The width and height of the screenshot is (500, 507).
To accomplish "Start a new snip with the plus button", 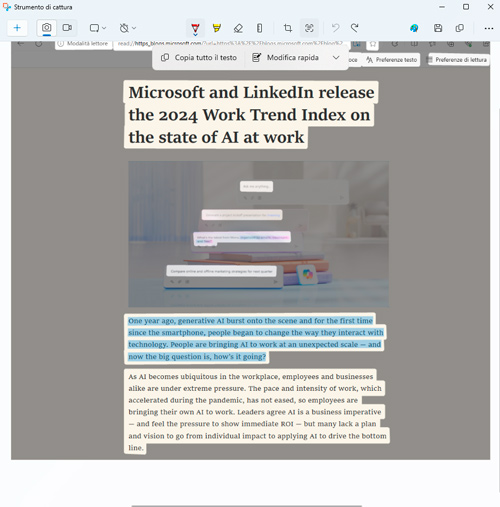I will [x=17, y=28].
